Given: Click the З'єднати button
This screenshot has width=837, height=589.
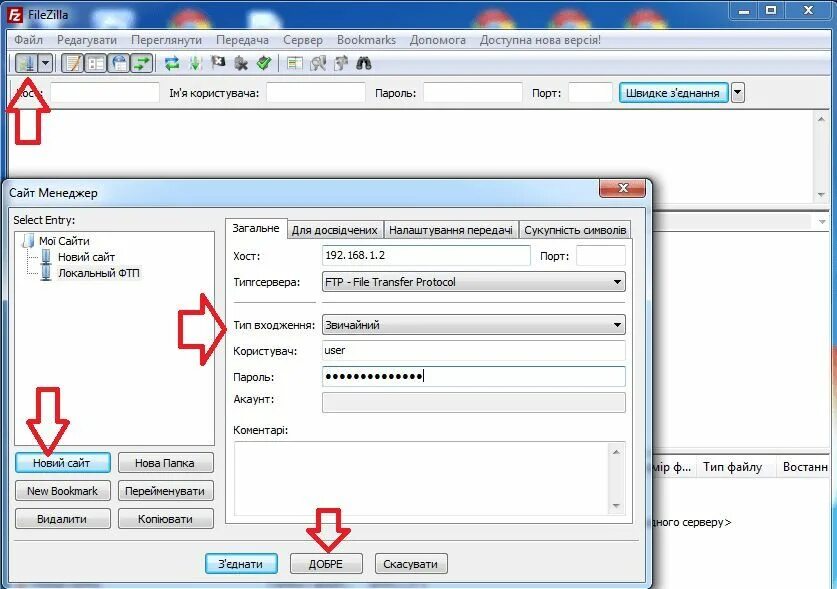Looking at the screenshot, I should click(x=241, y=563).
